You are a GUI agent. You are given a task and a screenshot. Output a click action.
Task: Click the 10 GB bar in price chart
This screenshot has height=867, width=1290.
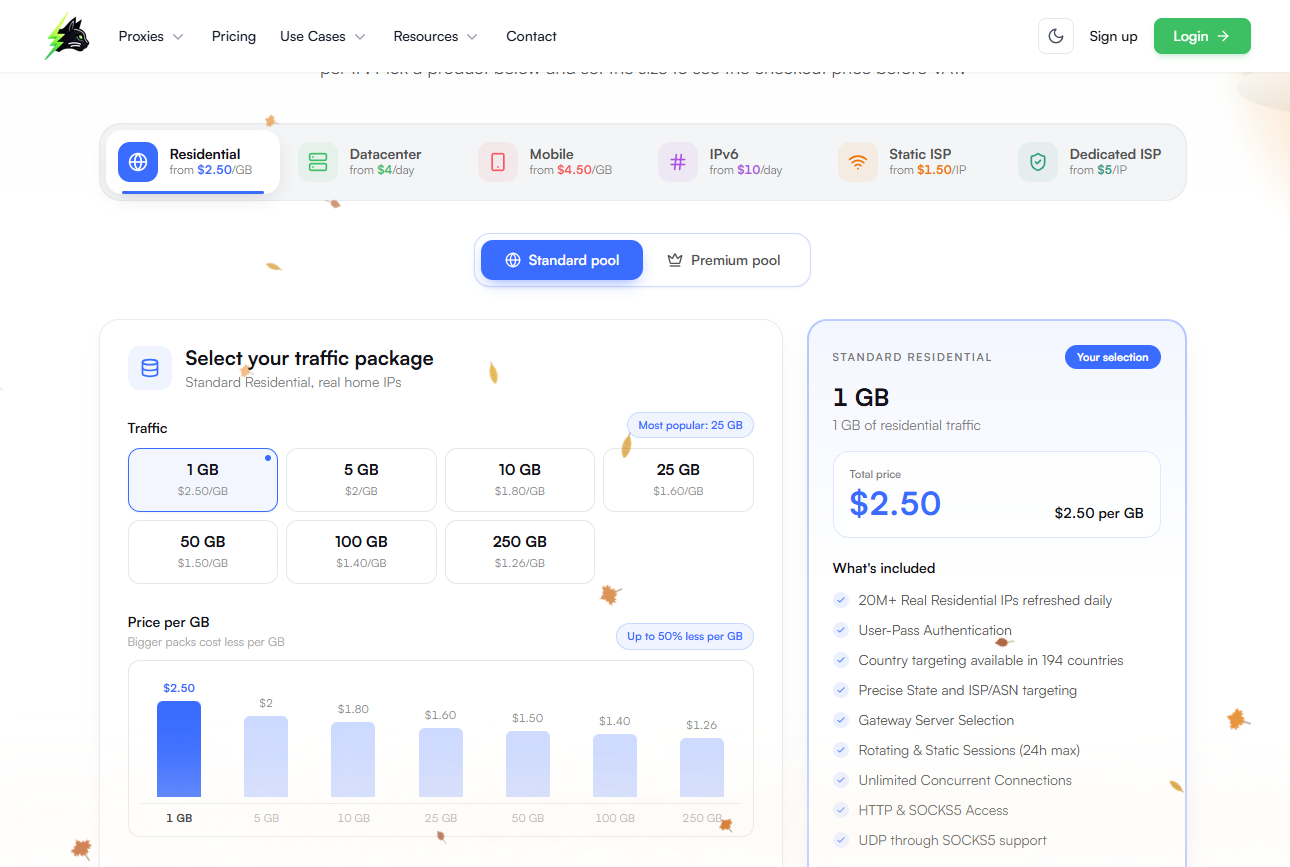click(353, 759)
